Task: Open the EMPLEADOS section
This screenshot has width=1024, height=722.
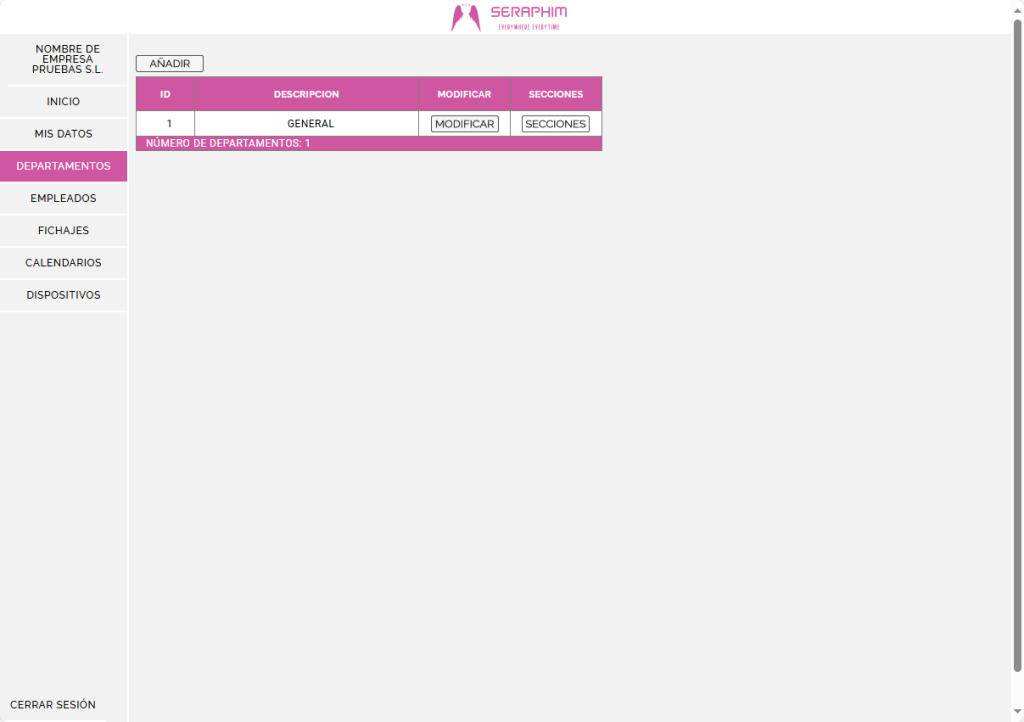Action: [x=63, y=198]
